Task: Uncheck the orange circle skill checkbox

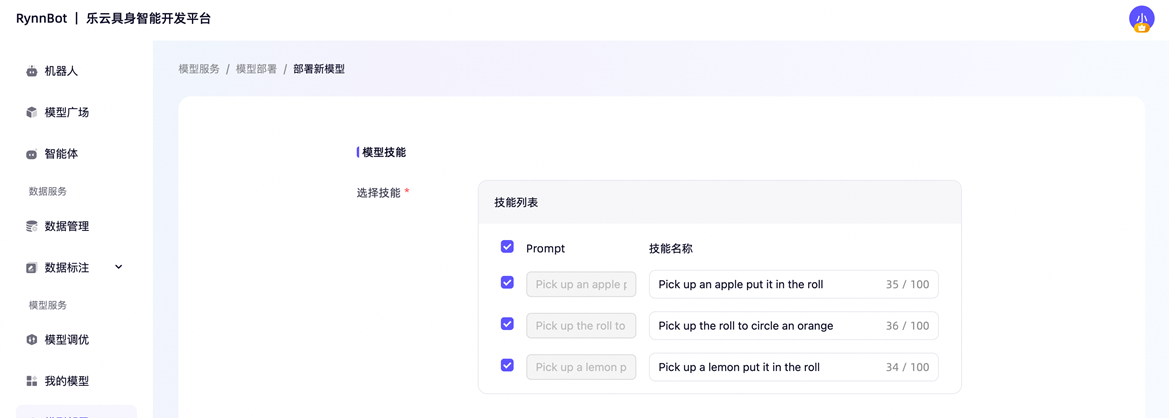Action: pyautogui.click(x=507, y=324)
